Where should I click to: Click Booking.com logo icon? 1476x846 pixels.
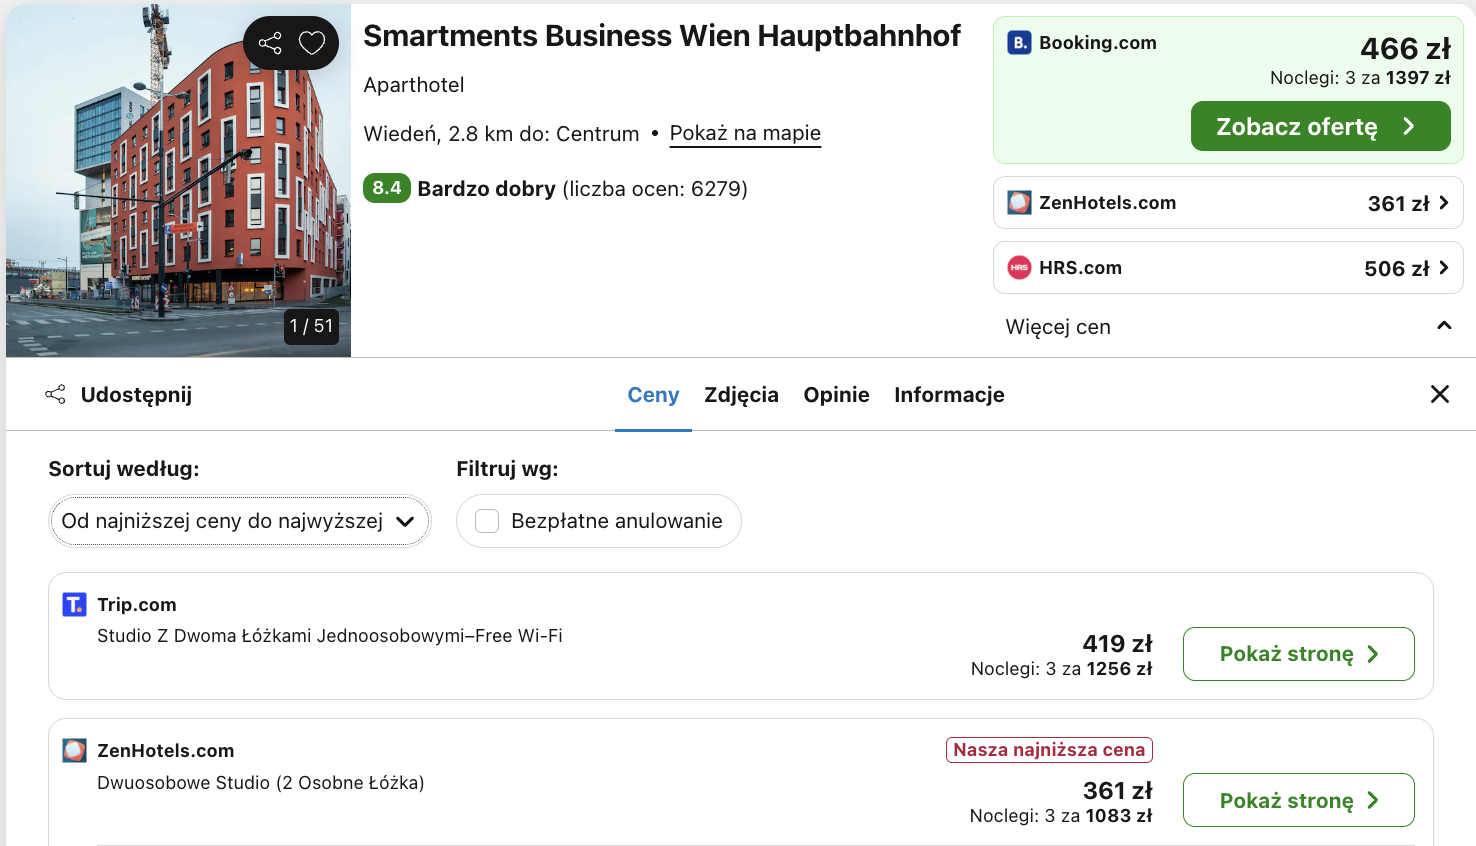pos(1019,43)
